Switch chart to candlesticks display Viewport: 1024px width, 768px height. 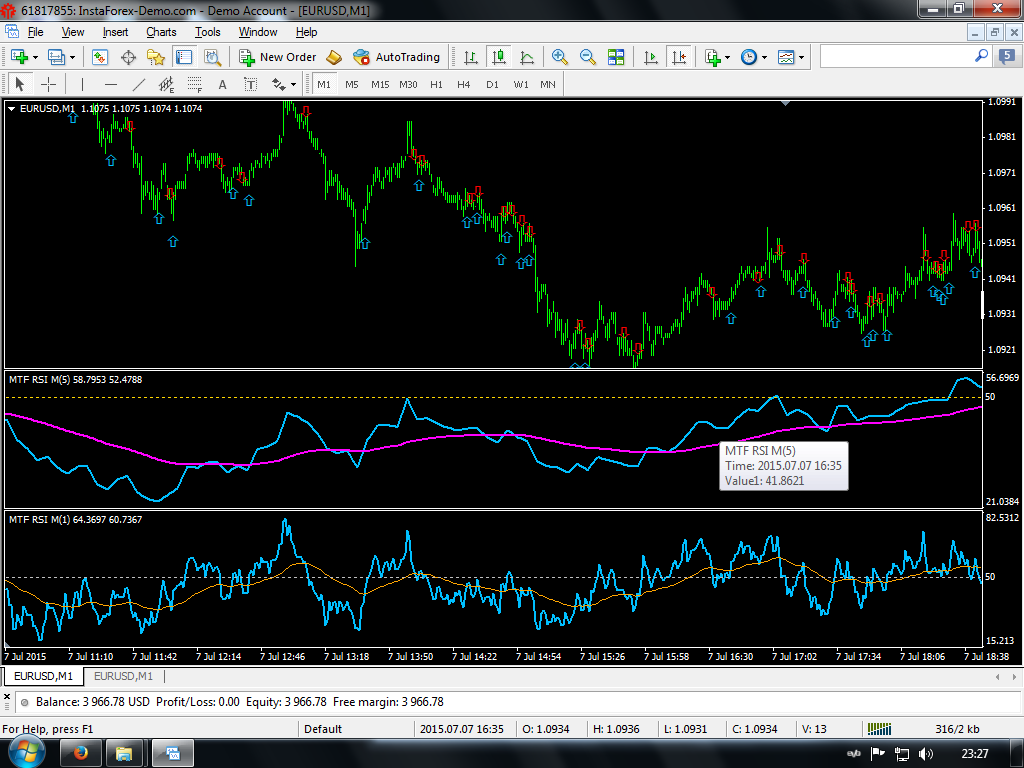coord(498,57)
